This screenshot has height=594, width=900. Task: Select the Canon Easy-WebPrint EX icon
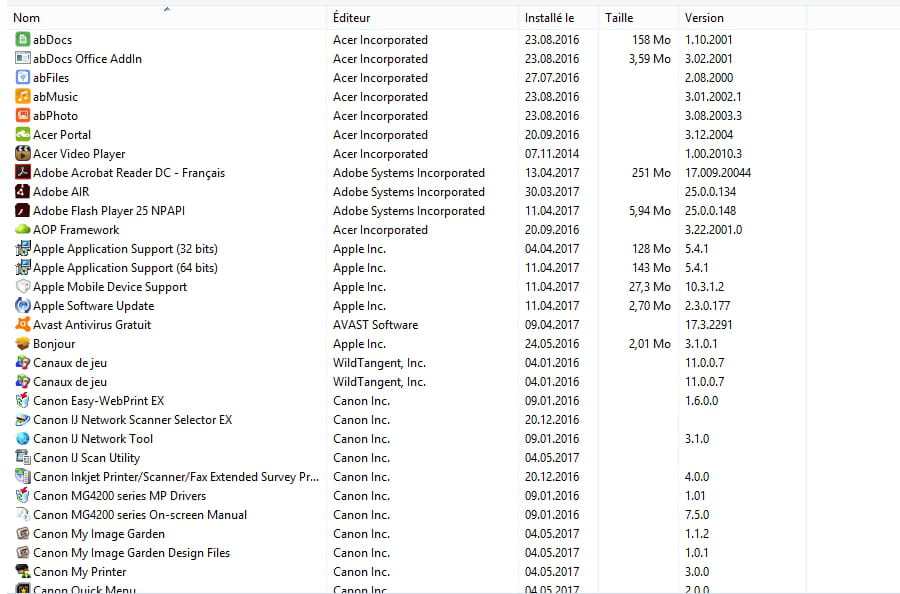click(x=22, y=401)
